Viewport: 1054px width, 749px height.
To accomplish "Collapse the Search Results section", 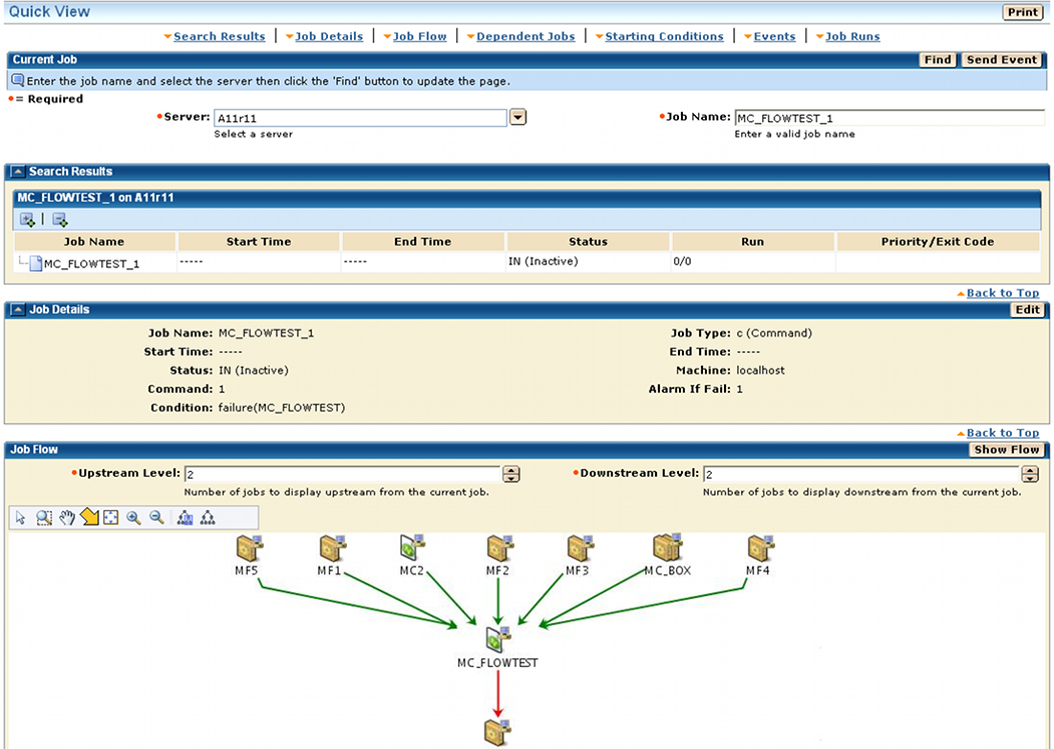I will tap(18, 172).
